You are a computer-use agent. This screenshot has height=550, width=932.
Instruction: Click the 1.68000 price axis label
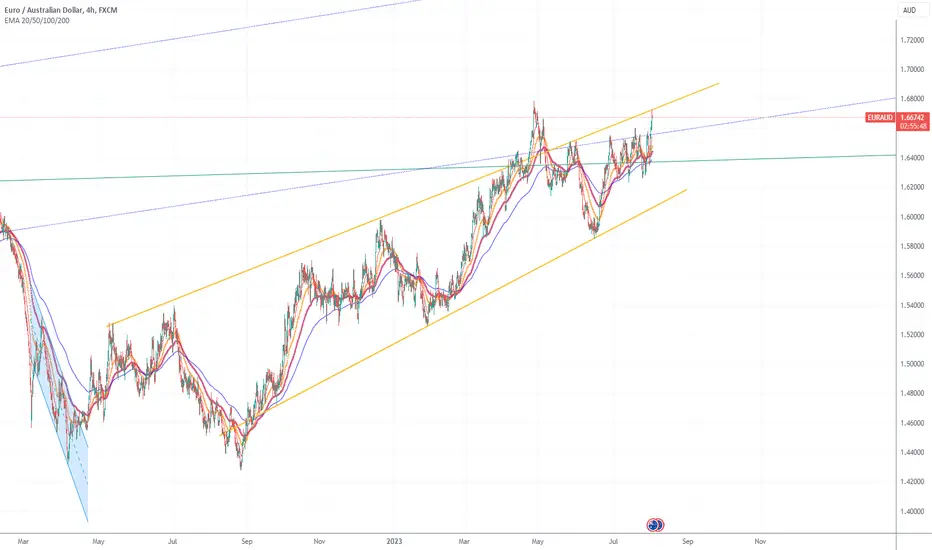point(912,99)
